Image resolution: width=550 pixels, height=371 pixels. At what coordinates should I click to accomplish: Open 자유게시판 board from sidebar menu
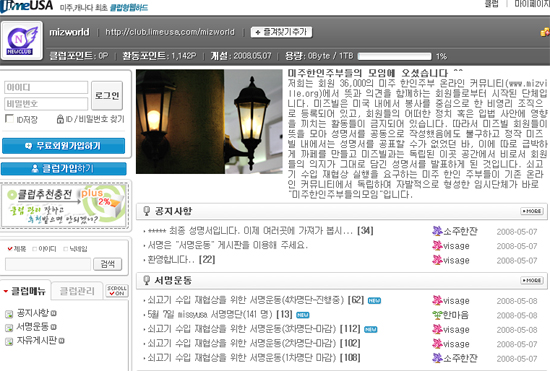pyautogui.click(x=37, y=340)
